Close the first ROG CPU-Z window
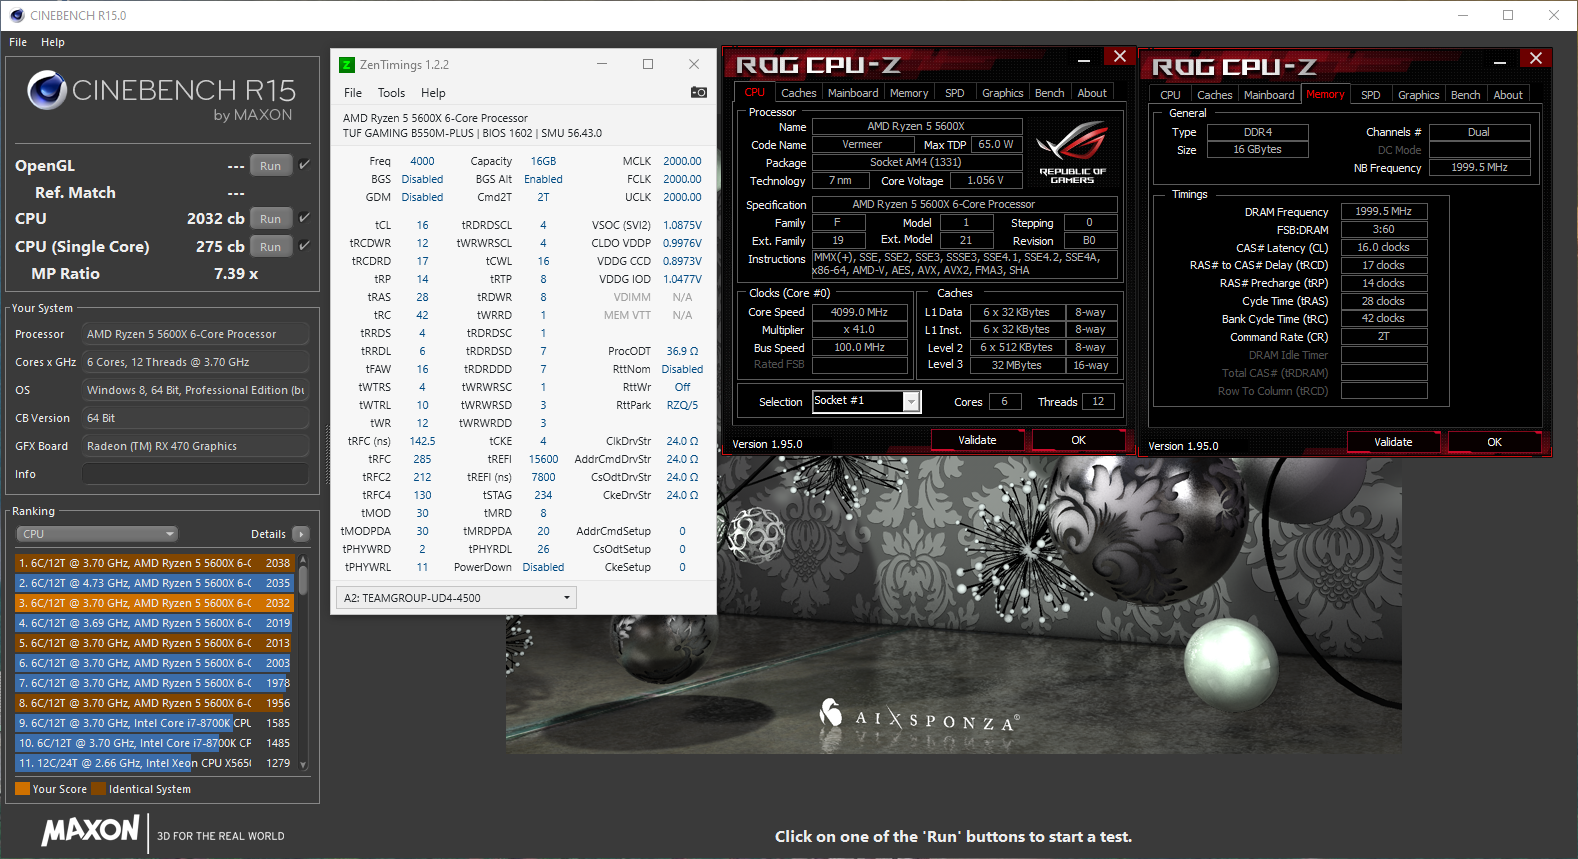Screen dimensions: 1578x859 [x=1120, y=56]
